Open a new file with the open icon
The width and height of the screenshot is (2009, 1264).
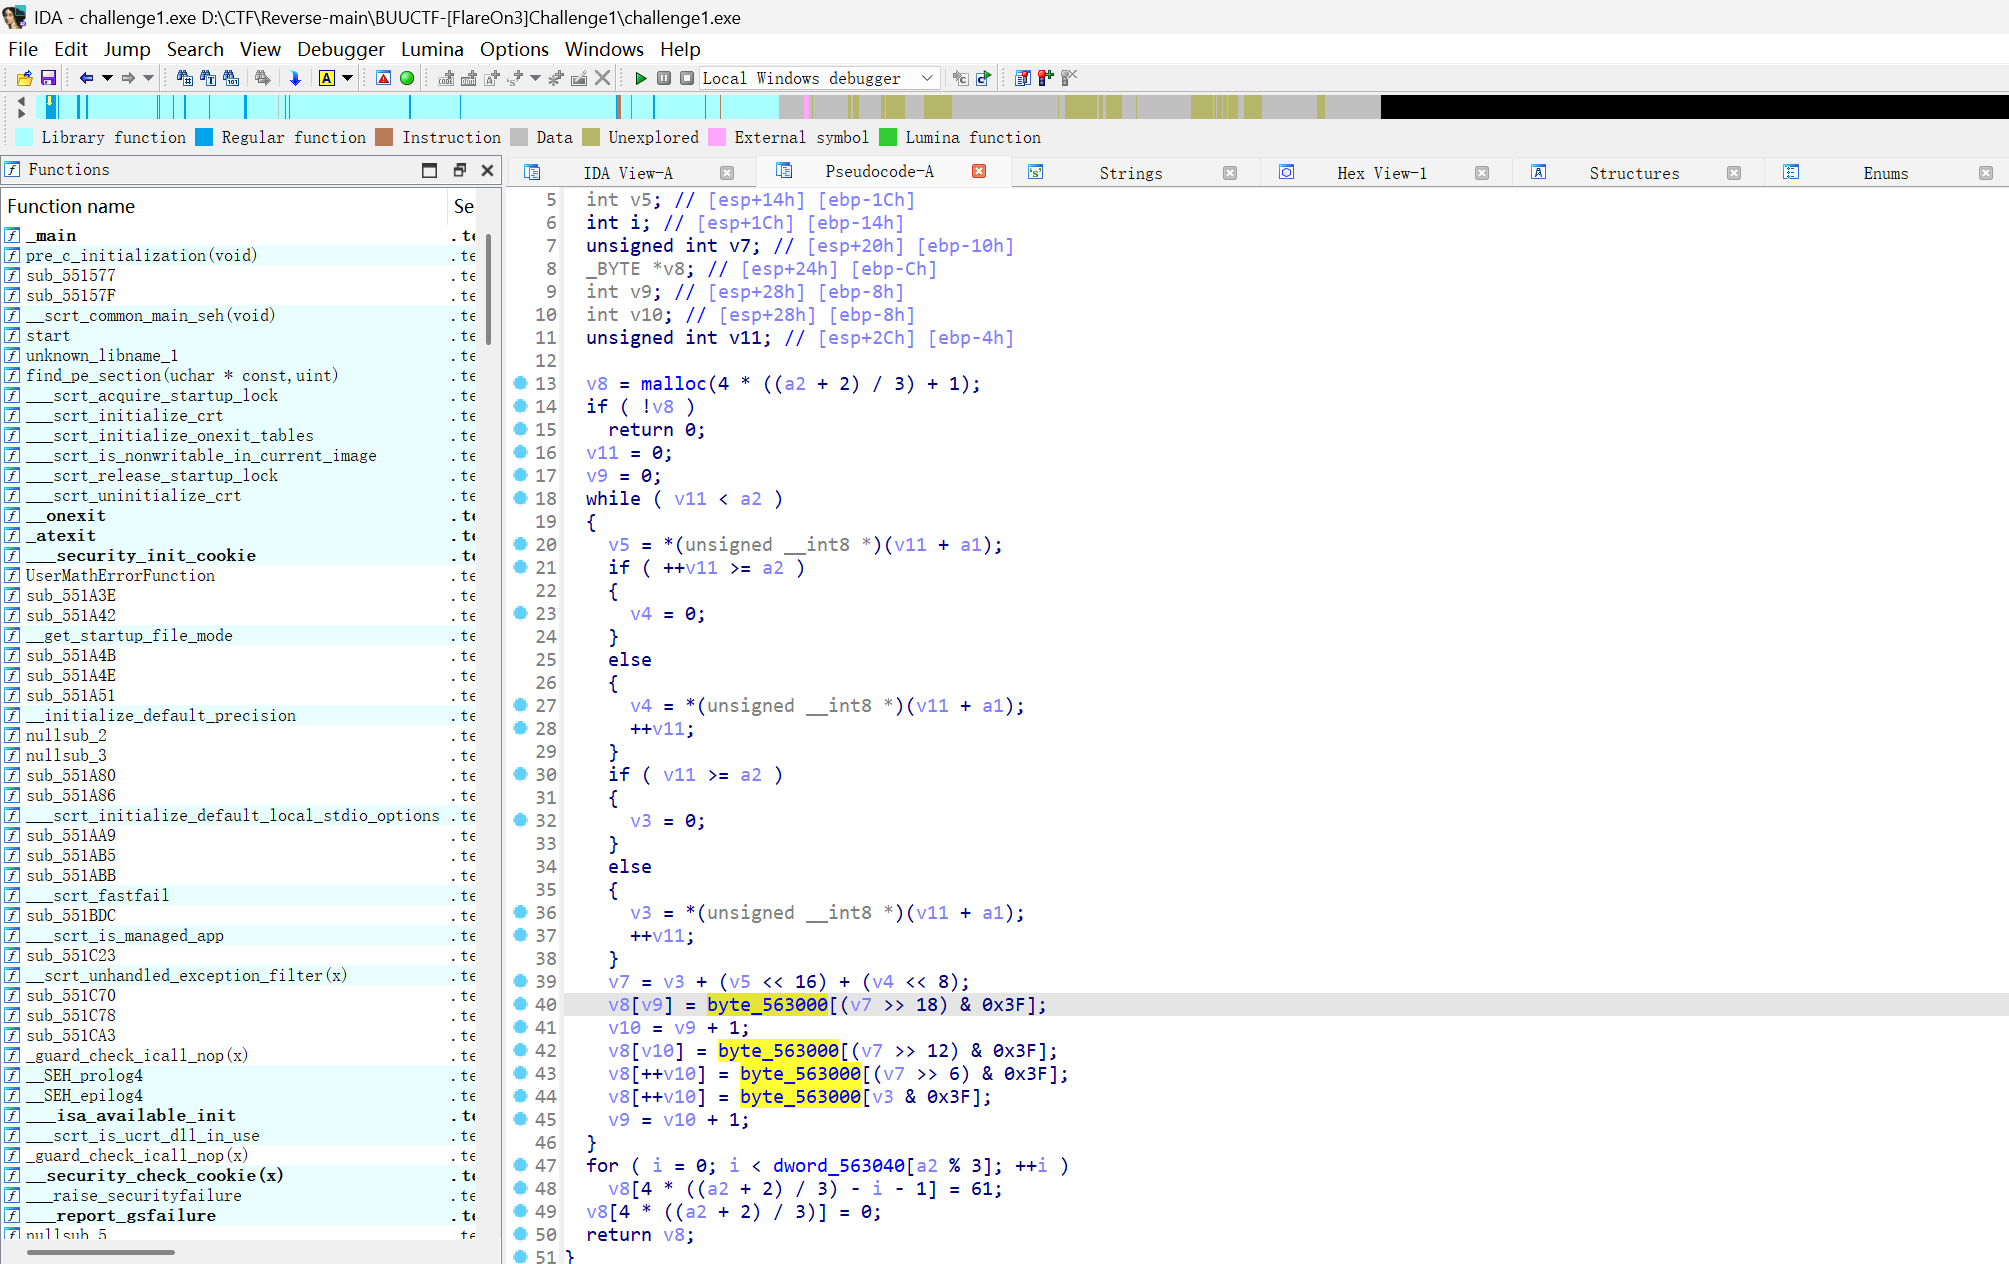[23, 78]
